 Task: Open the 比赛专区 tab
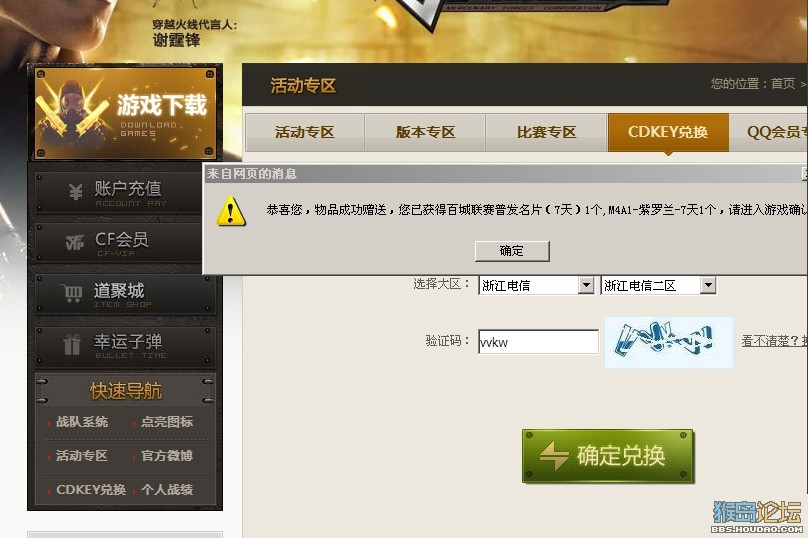[x=546, y=132]
